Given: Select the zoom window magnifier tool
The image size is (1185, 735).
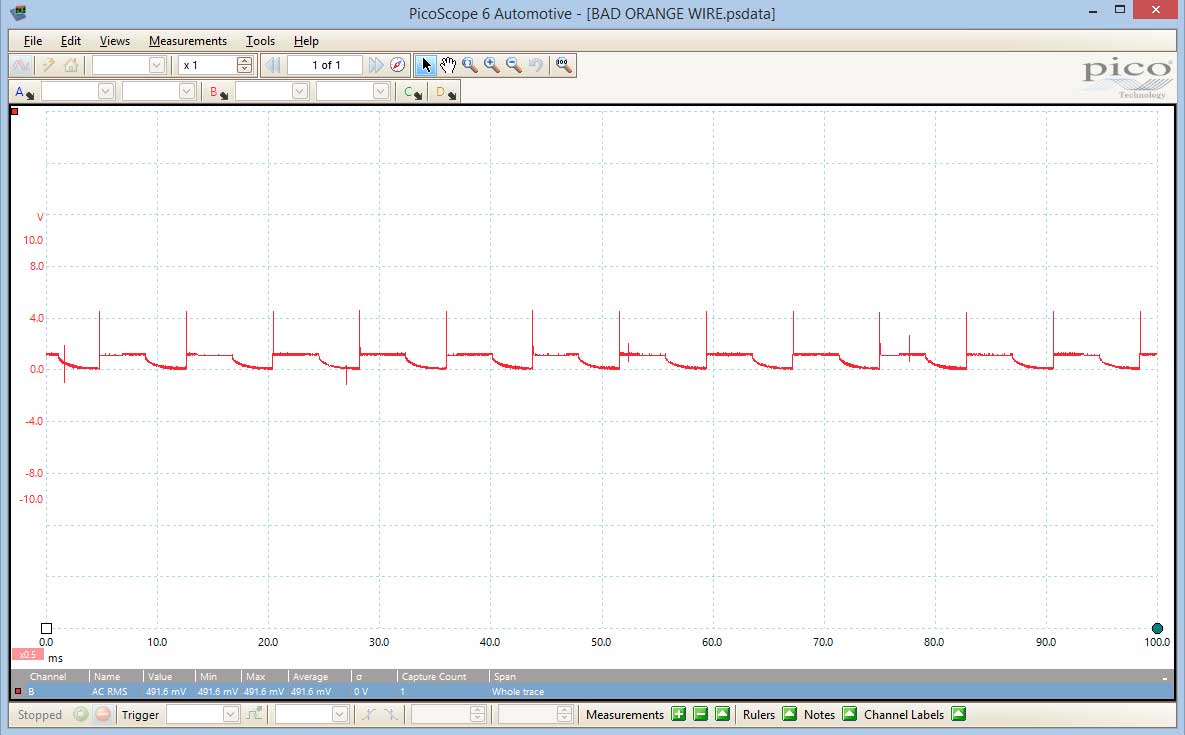Looking at the screenshot, I should (x=470, y=65).
